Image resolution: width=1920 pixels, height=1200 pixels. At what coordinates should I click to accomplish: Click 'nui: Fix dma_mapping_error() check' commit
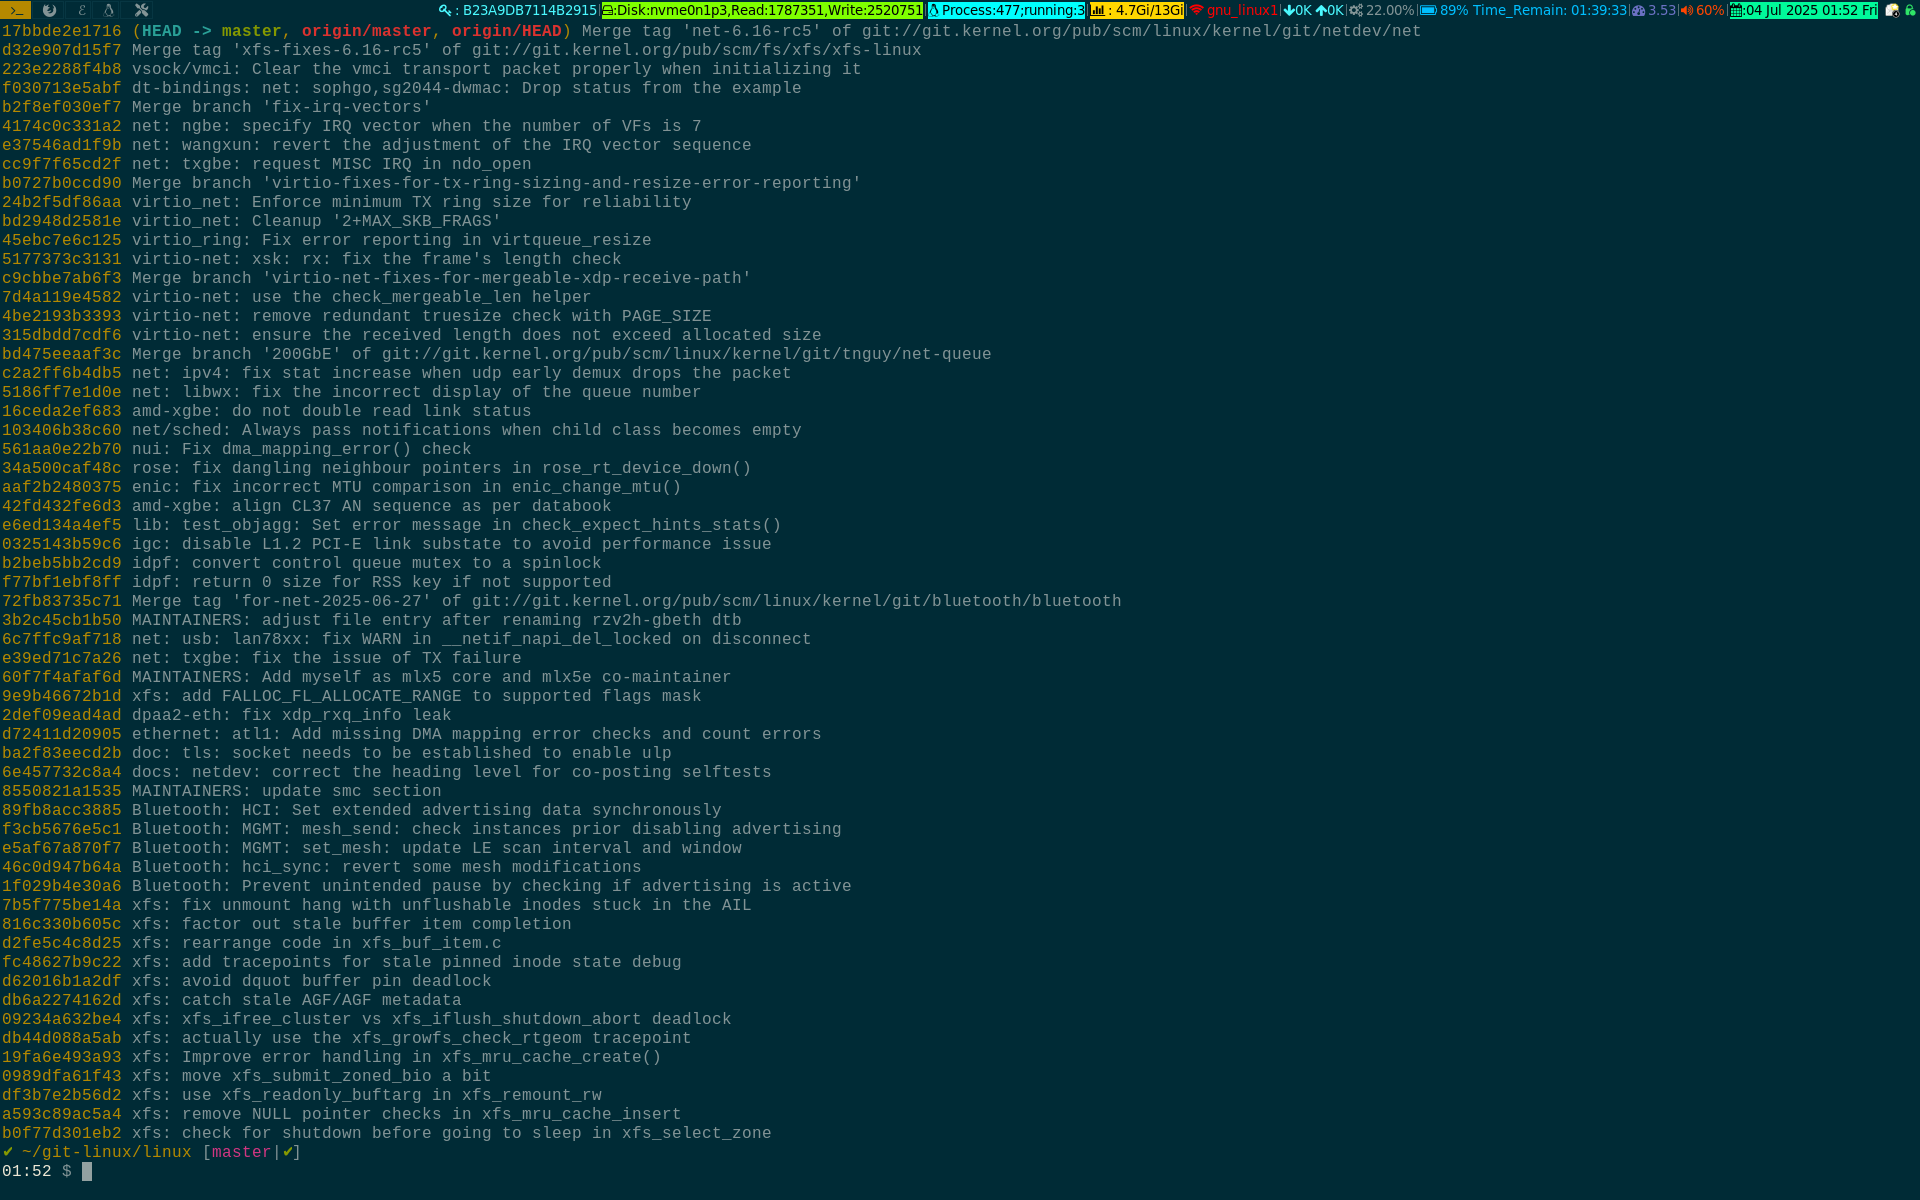coord(302,449)
